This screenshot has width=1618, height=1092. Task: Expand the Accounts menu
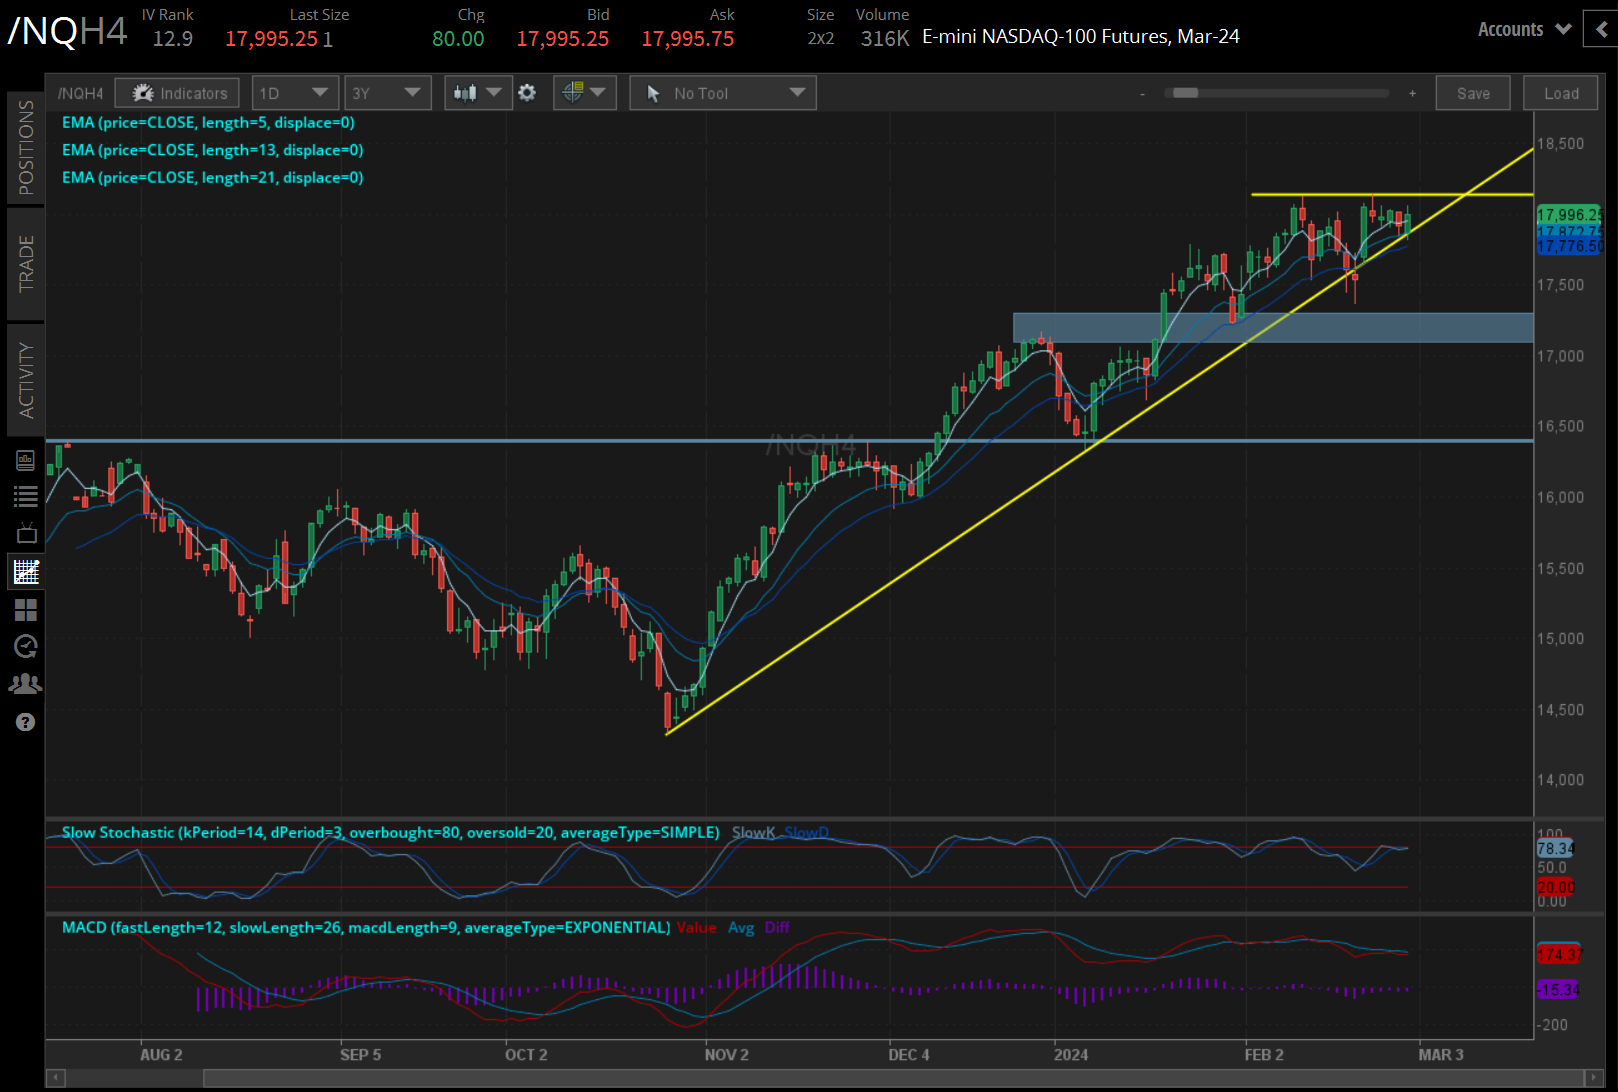(1525, 29)
